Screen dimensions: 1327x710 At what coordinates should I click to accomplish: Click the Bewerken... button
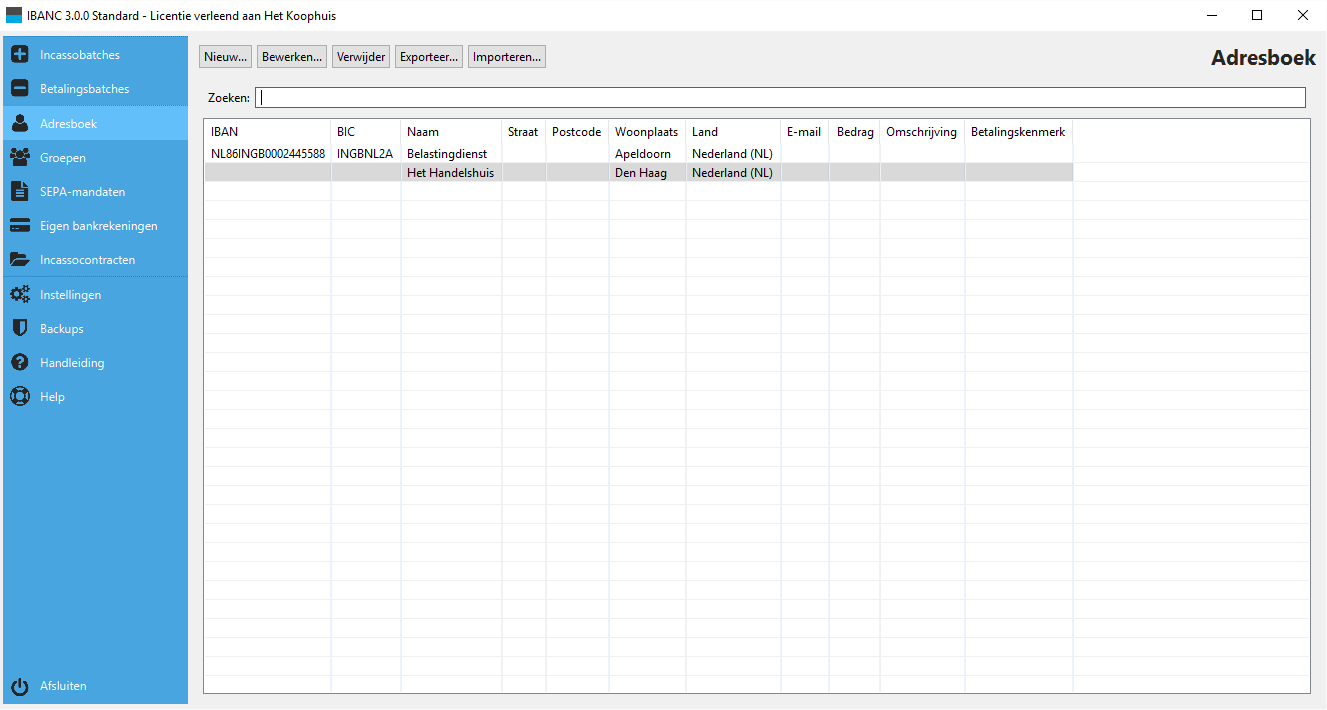tap(292, 57)
